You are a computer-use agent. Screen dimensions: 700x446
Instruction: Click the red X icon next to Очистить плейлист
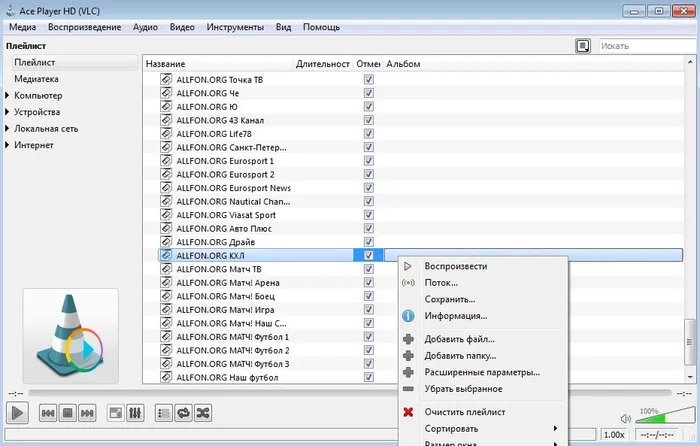(408, 412)
